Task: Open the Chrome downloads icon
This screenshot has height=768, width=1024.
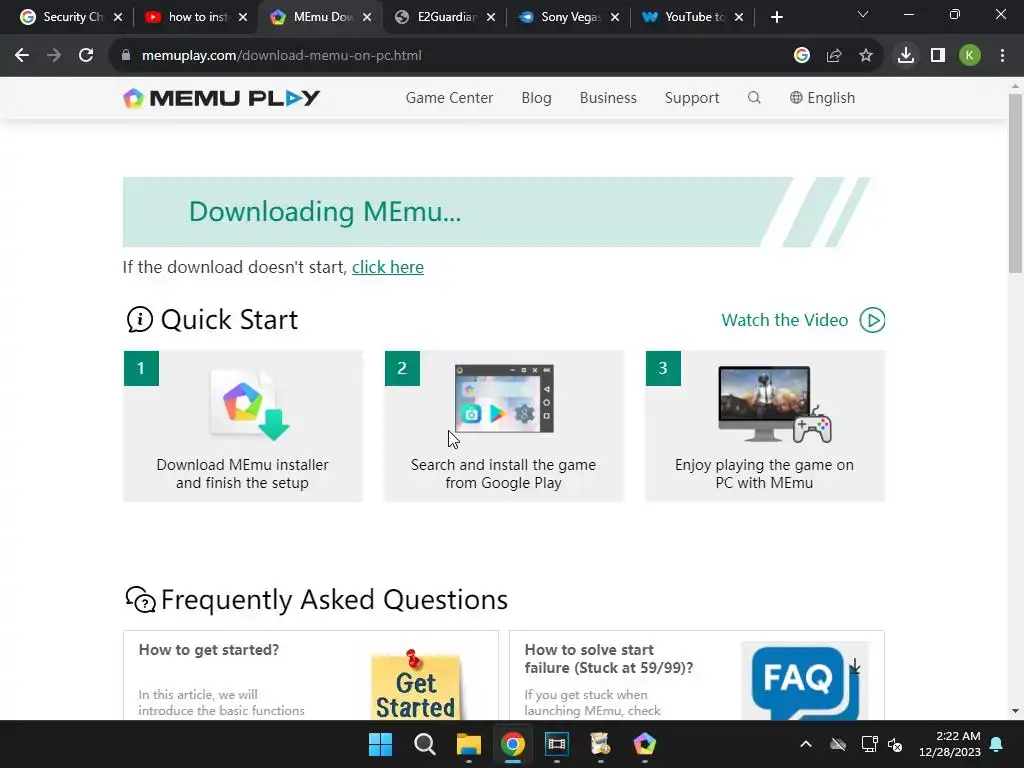Action: pos(906,56)
